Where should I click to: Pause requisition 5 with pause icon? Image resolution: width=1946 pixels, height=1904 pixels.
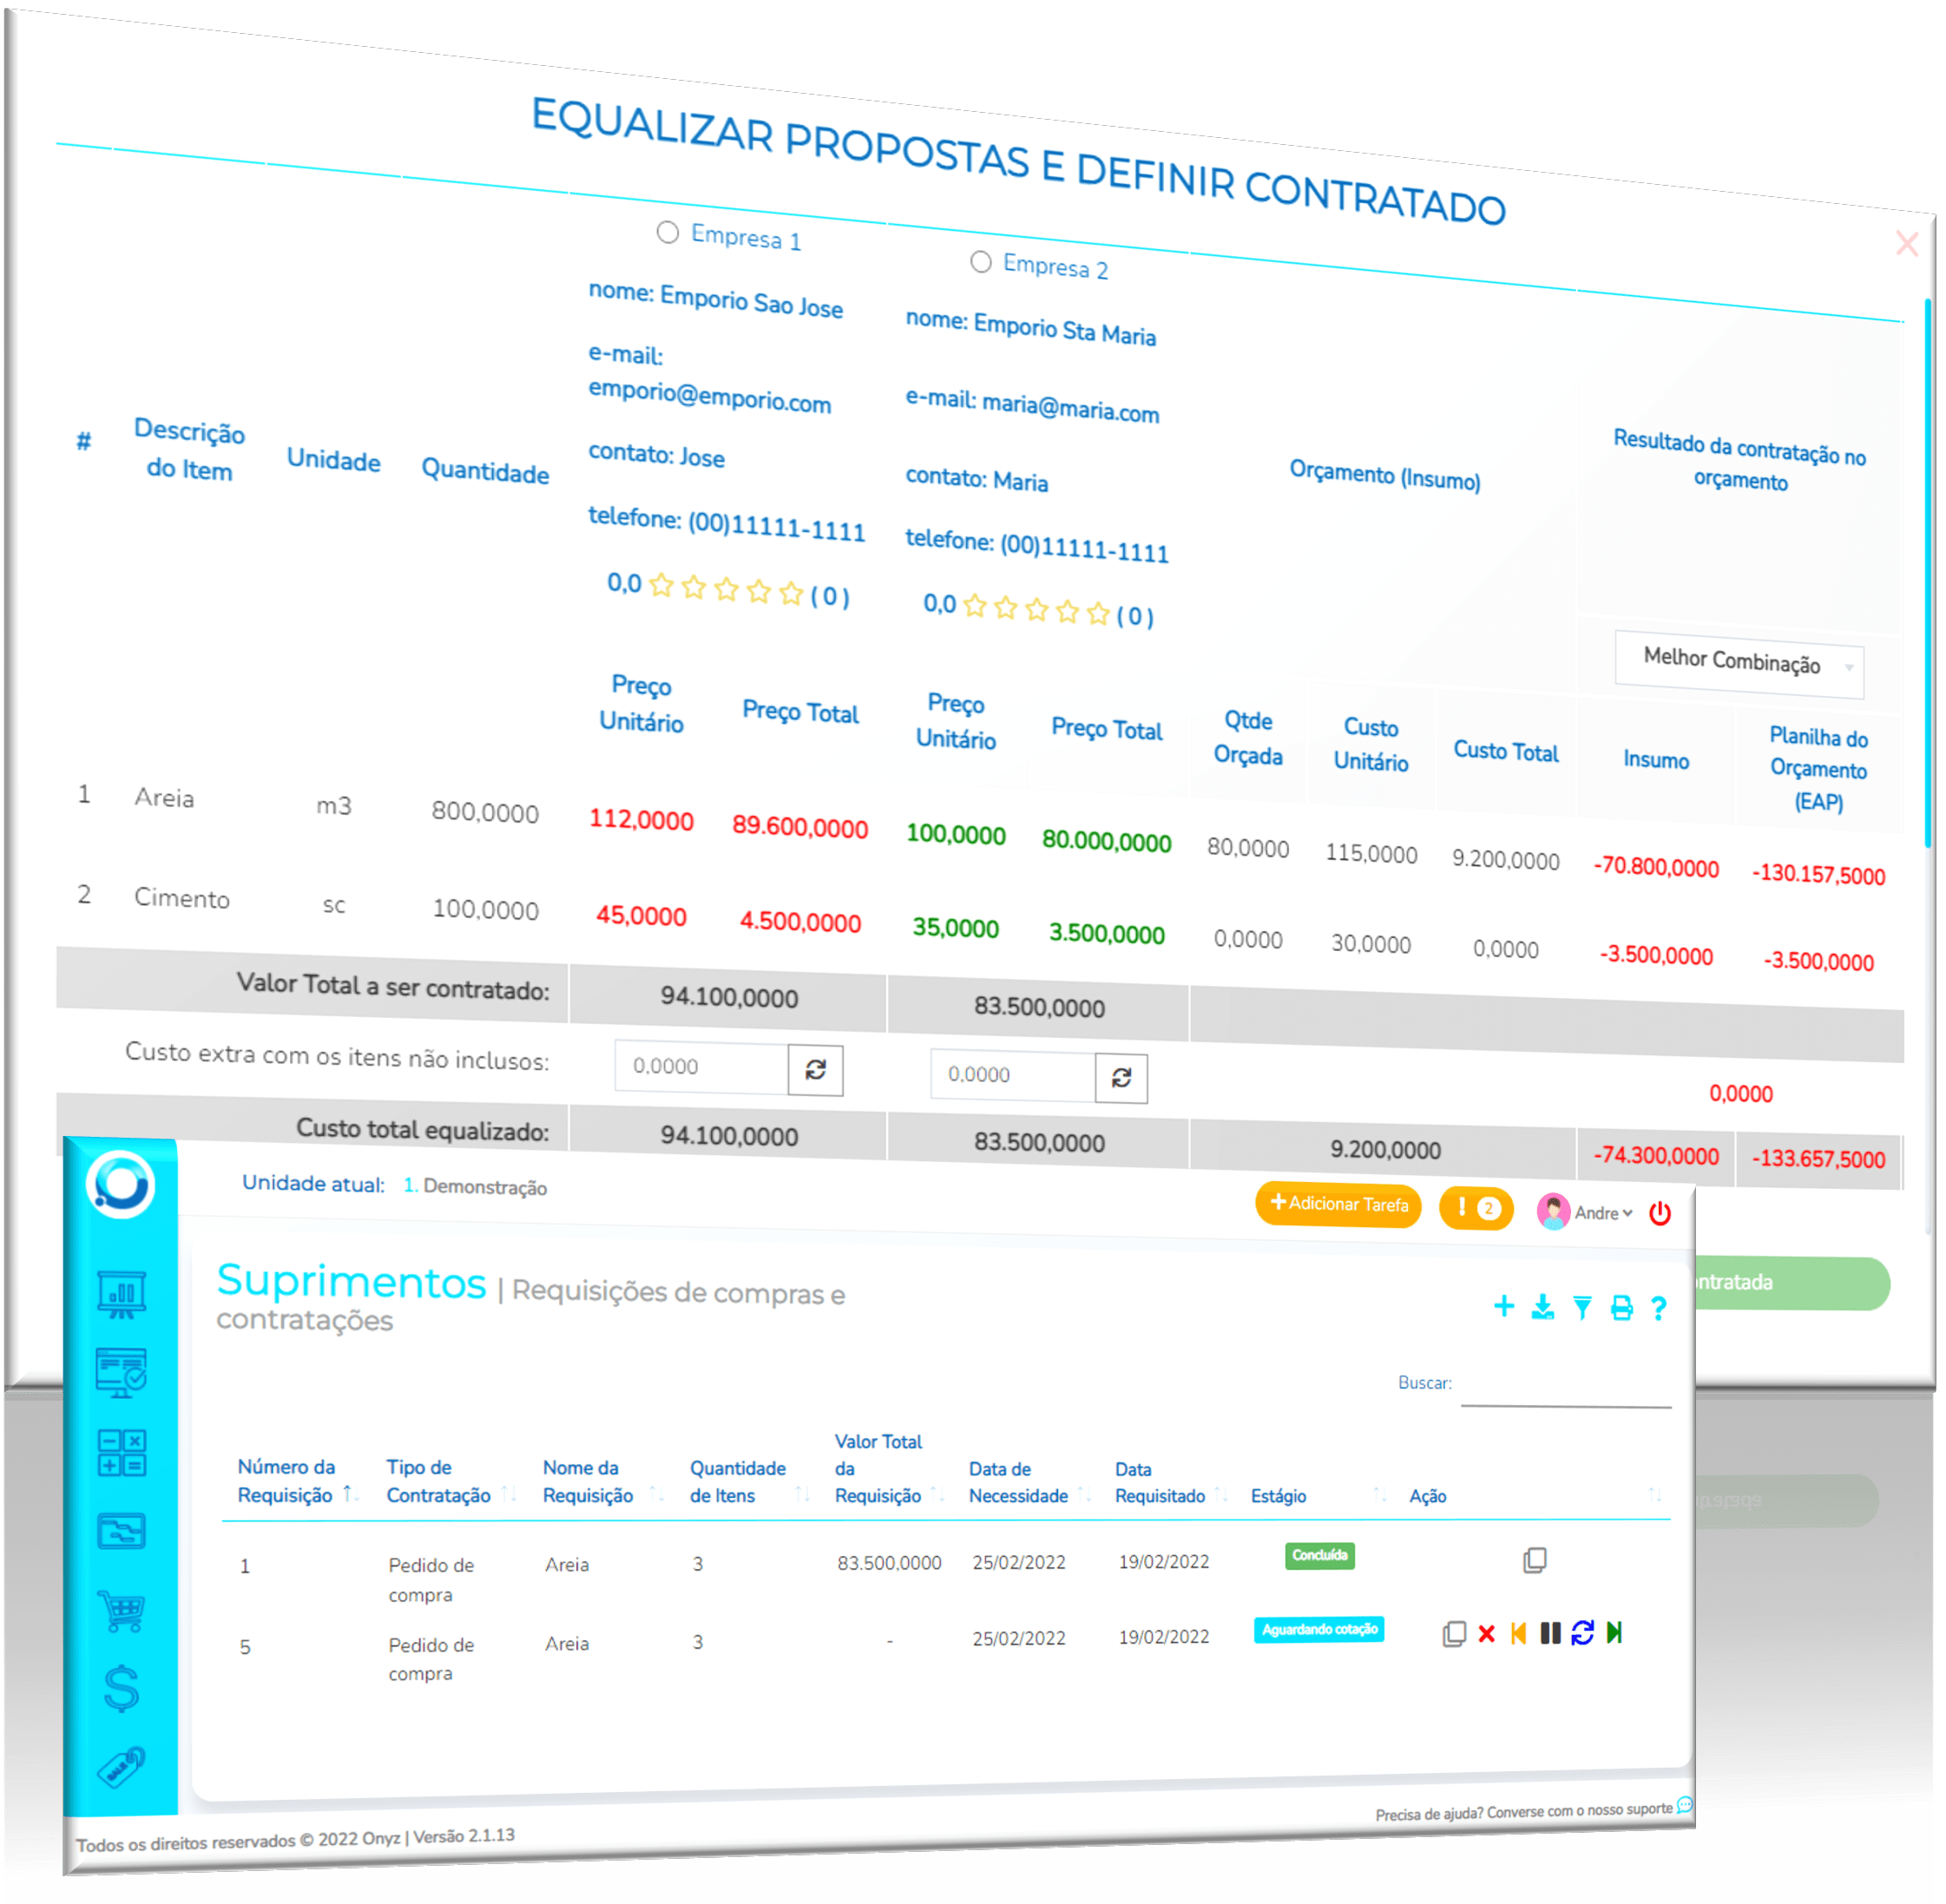point(1552,1635)
